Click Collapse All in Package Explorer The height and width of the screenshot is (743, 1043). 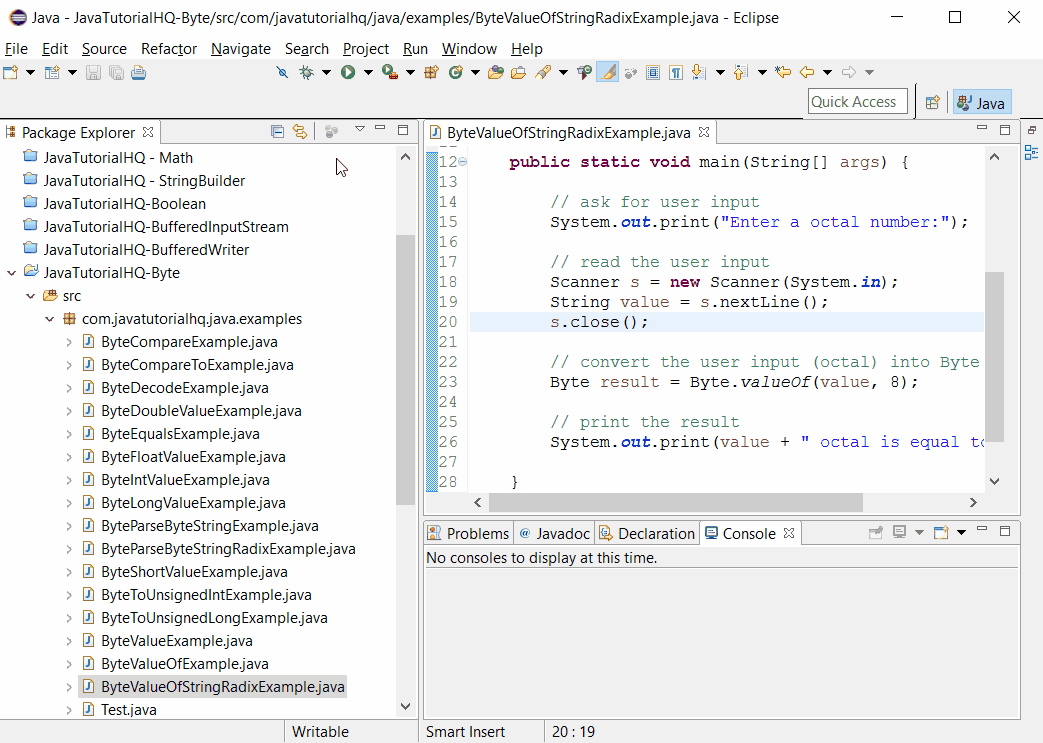[277, 131]
